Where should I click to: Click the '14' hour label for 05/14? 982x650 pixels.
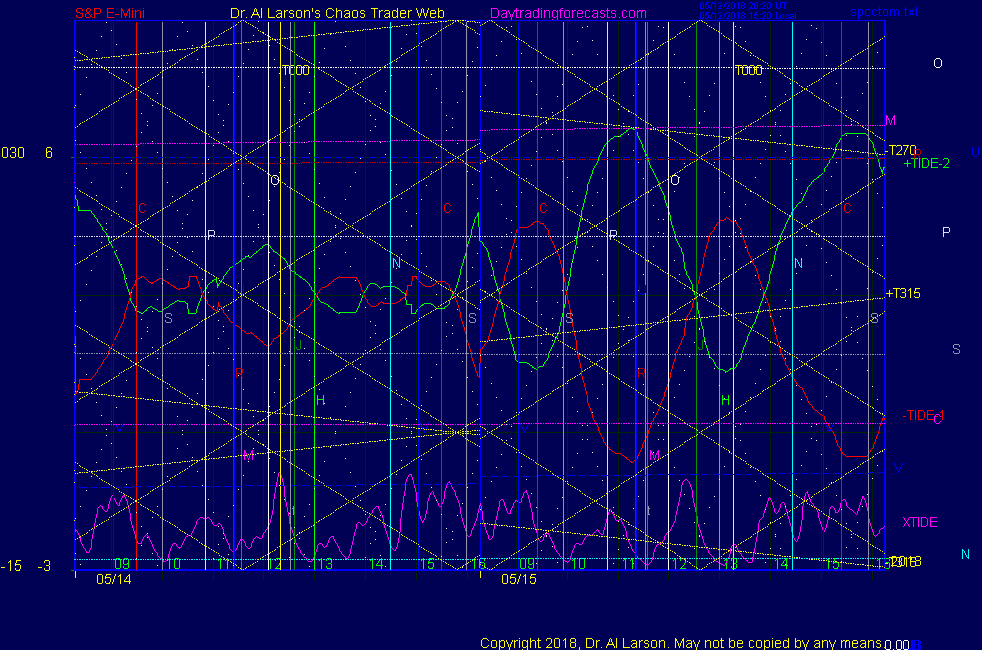click(x=376, y=564)
